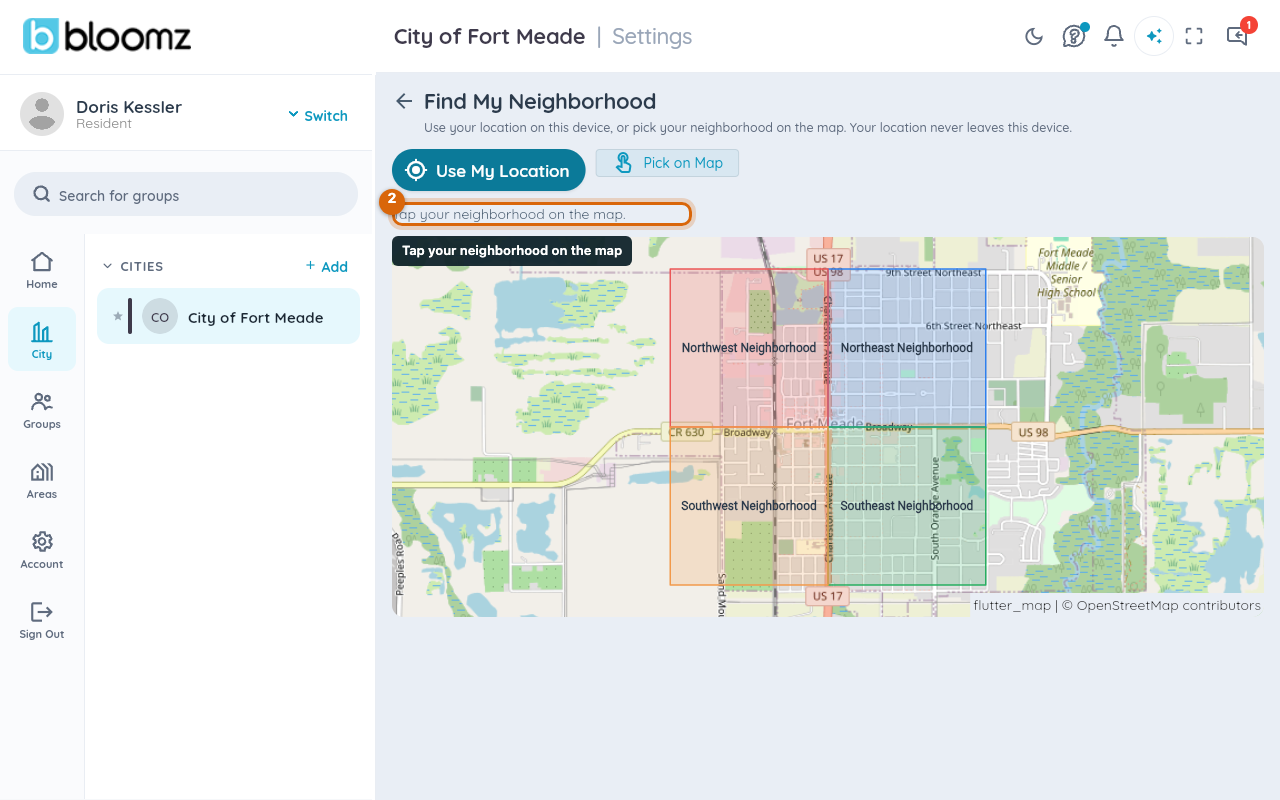Image resolution: width=1280 pixels, height=800 pixels.
Task: Click Sign Out in sidebar
Action: pos(42,620)
